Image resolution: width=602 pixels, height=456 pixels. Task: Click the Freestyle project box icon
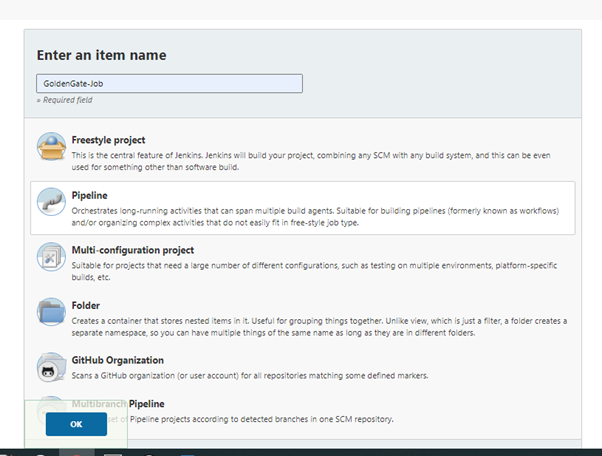click(51, 146)
